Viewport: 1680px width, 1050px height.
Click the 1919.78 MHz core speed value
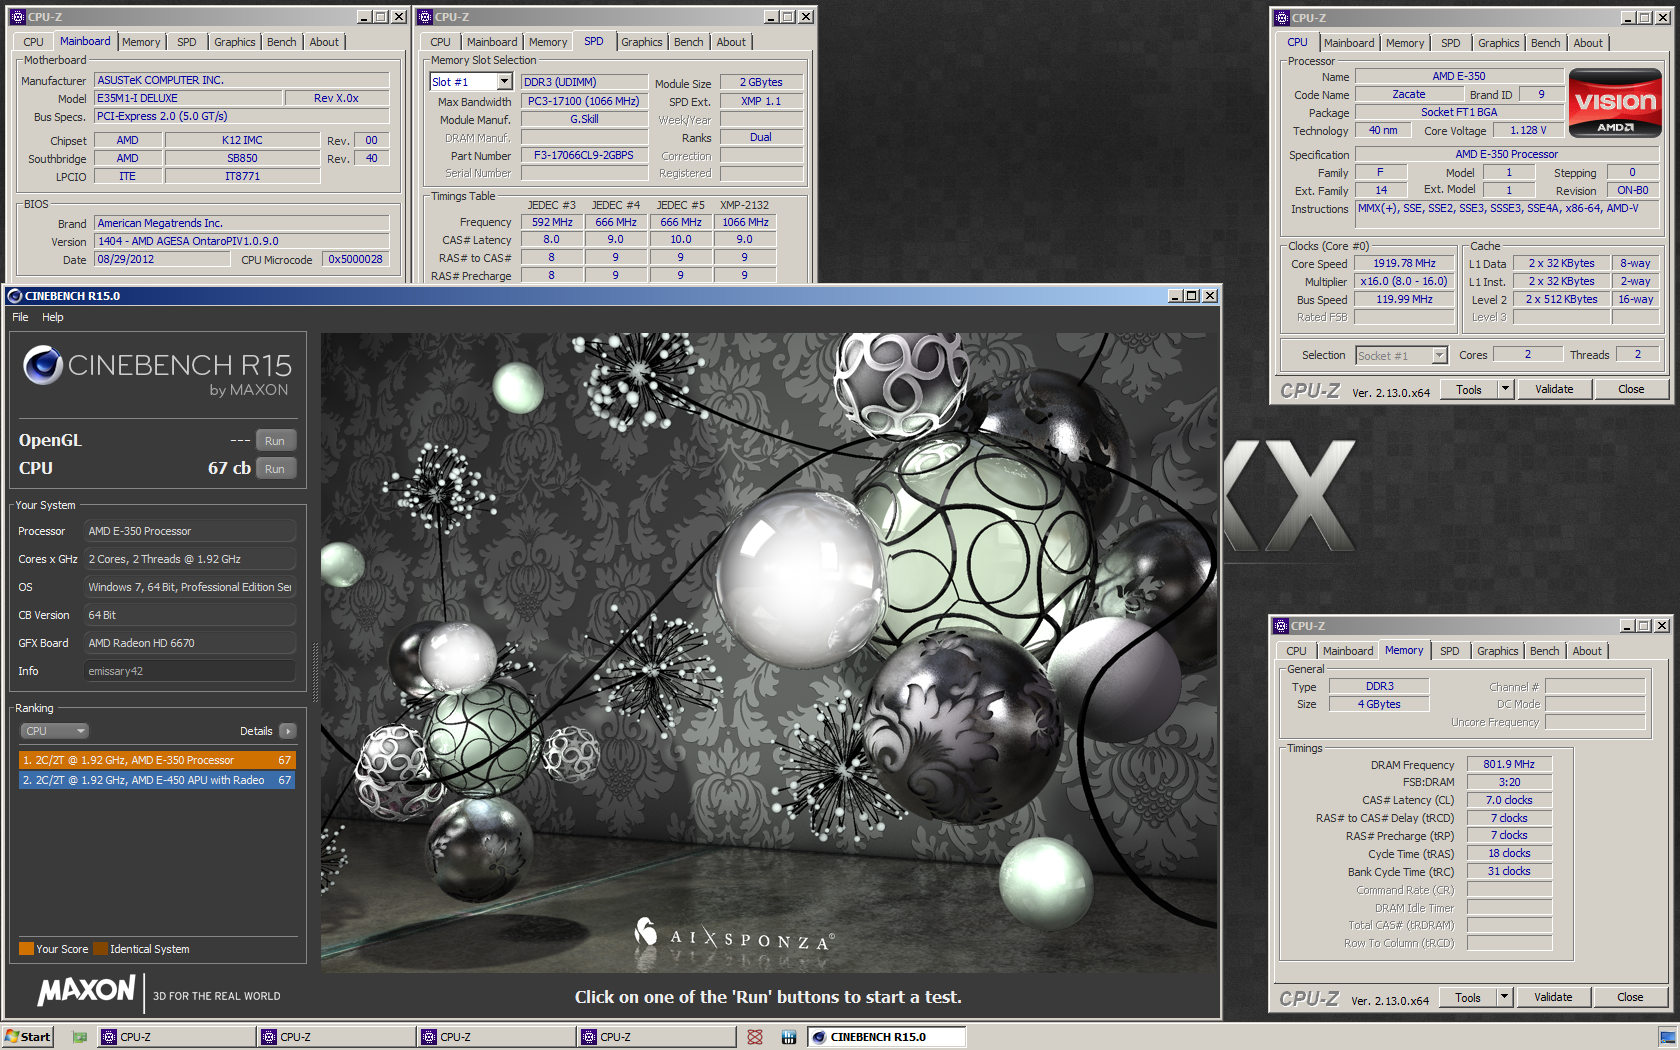coord(1404,264)
